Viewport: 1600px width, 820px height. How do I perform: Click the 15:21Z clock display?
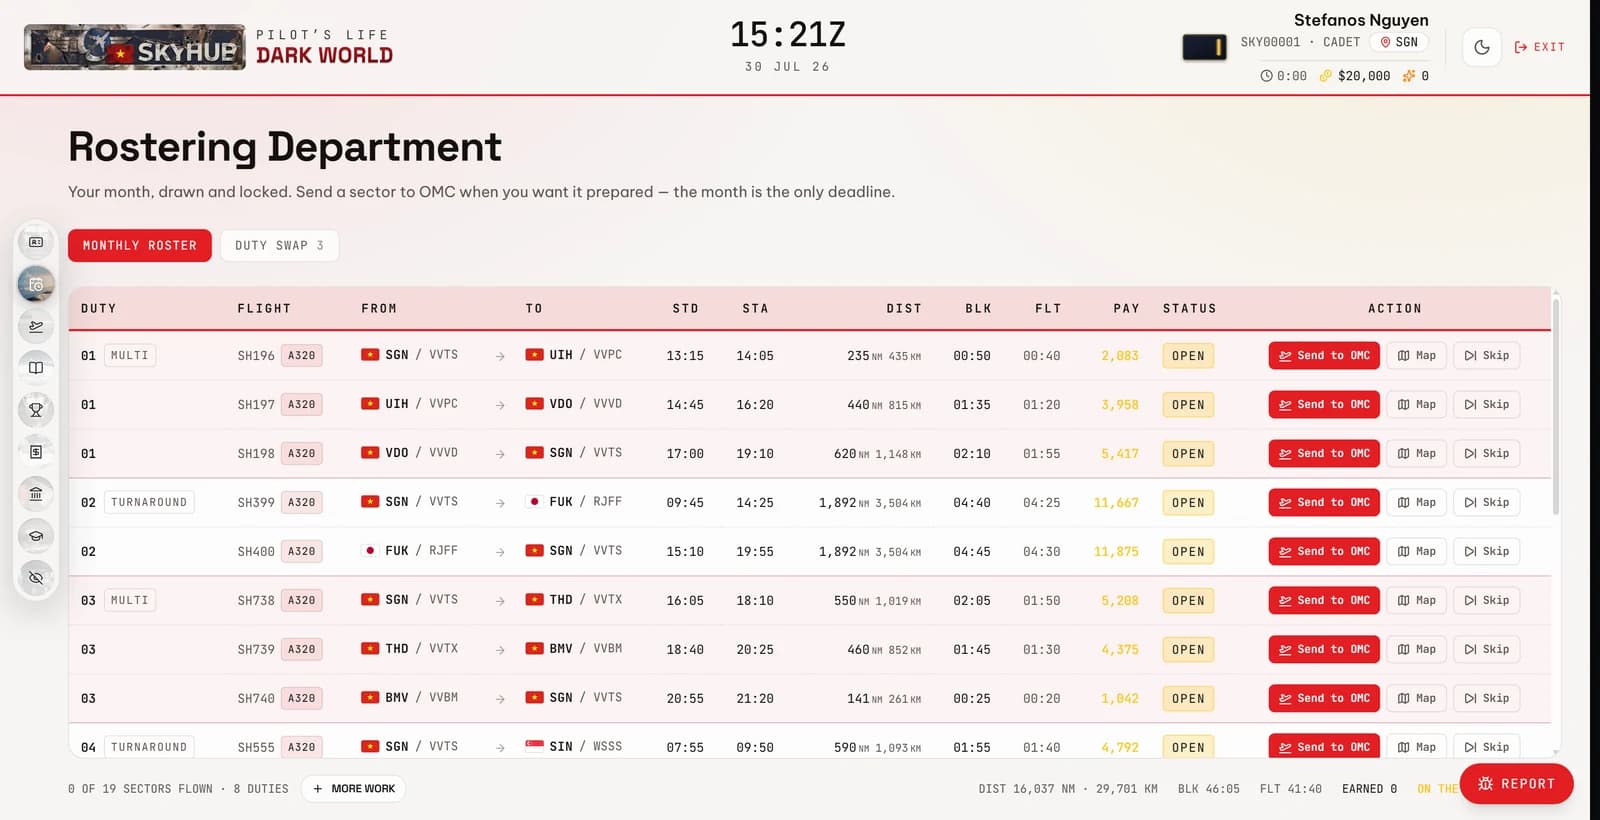(x=788, y=35)
